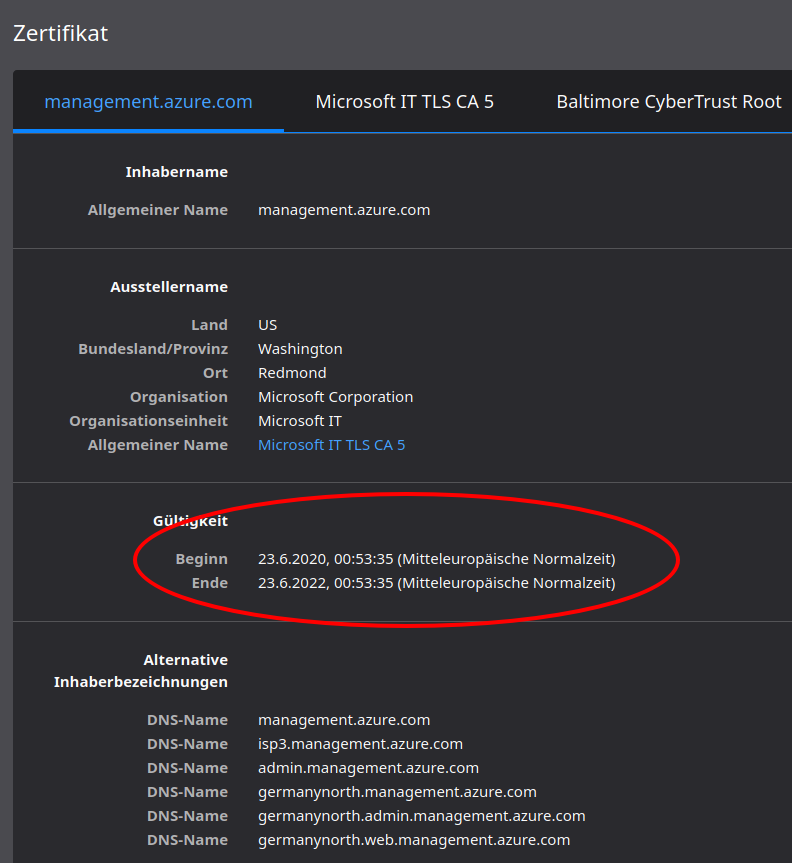Select the Land value US

click(x=267, y=325)
